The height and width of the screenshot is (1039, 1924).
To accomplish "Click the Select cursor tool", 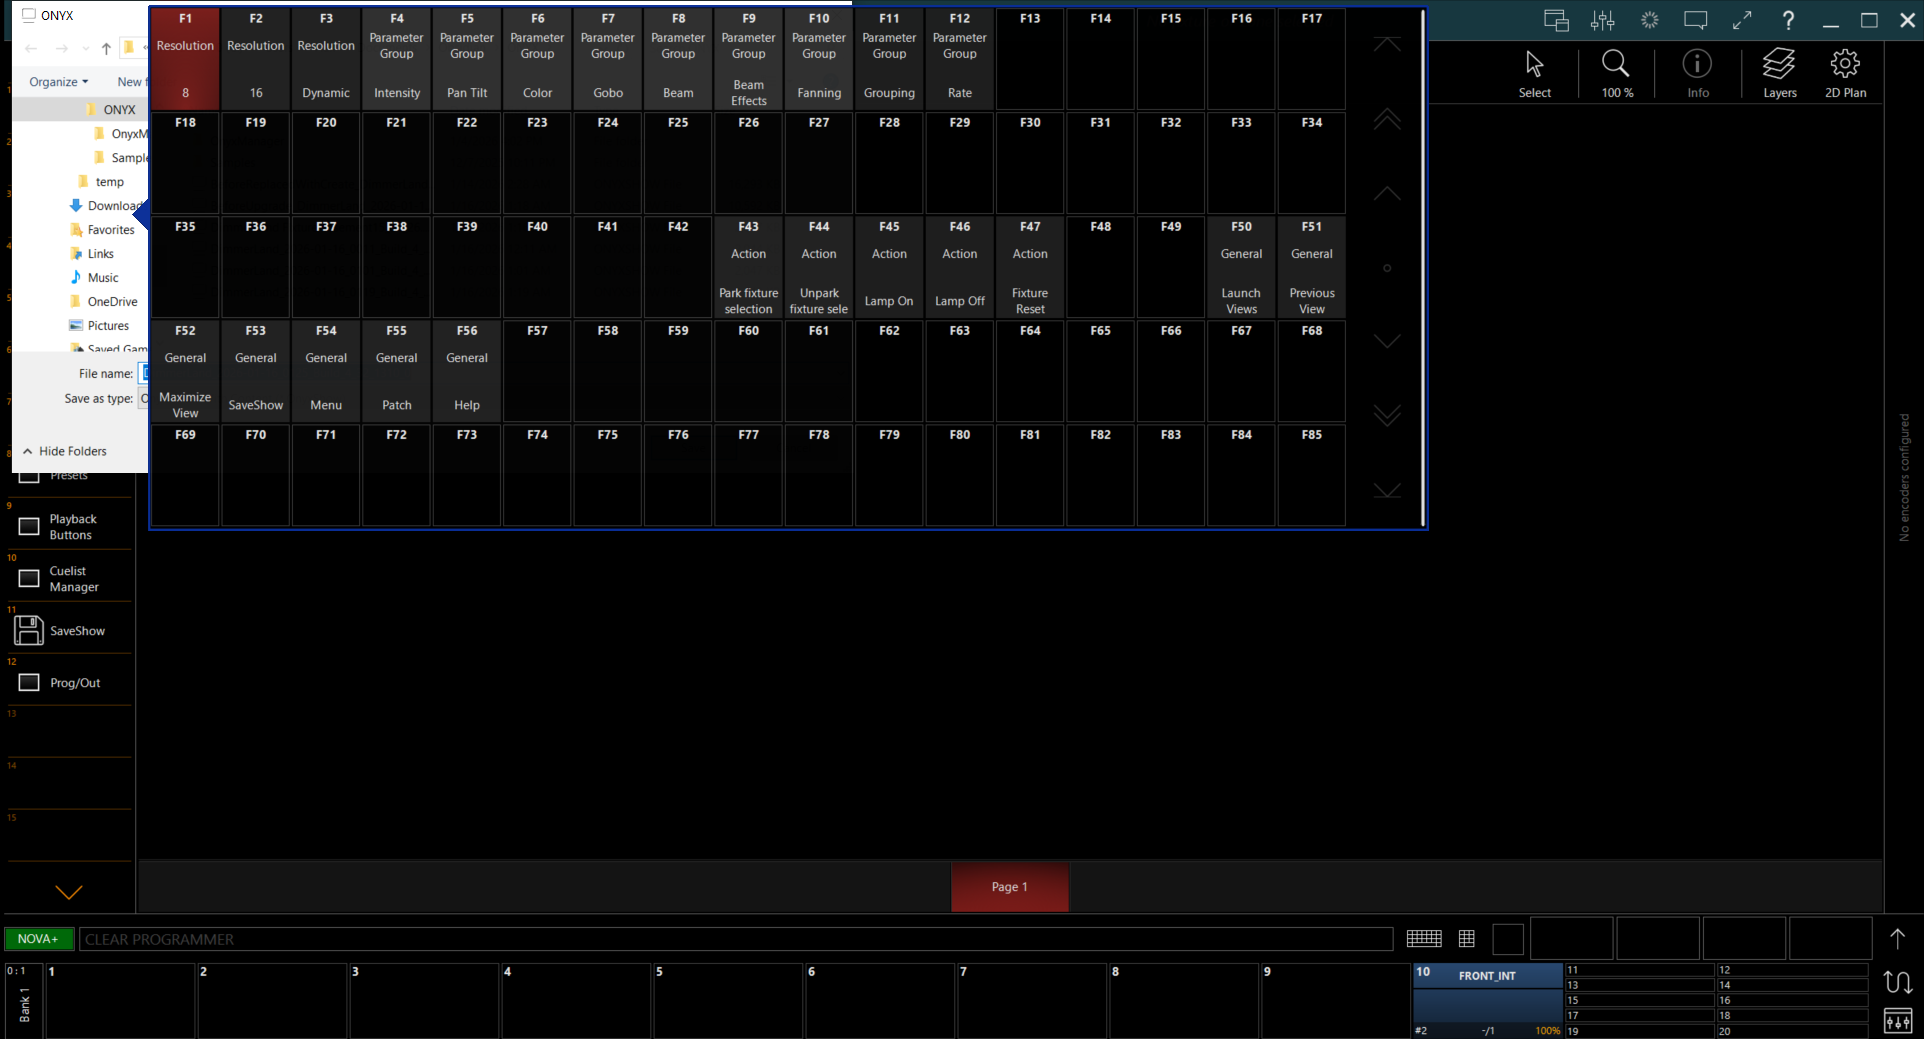I will pyautogui.click(x=1534, y=73).
